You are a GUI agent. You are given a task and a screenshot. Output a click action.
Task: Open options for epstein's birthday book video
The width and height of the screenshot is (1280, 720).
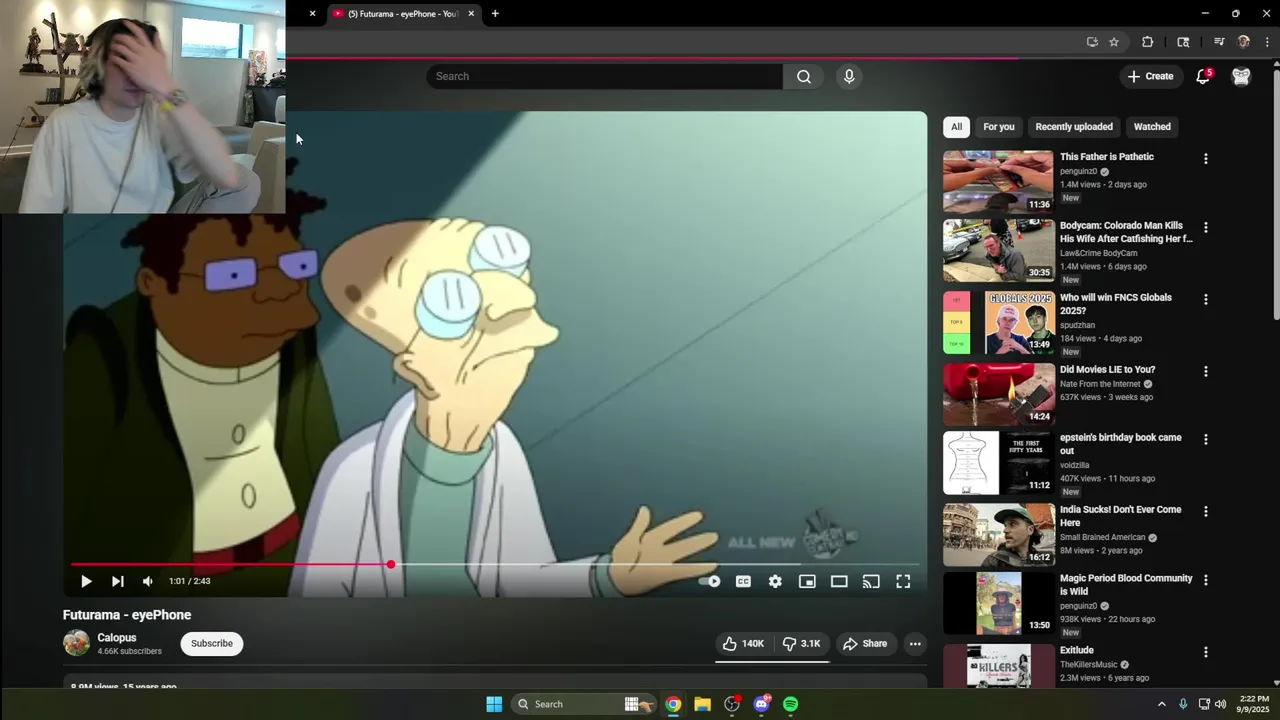click(1205, 440)
